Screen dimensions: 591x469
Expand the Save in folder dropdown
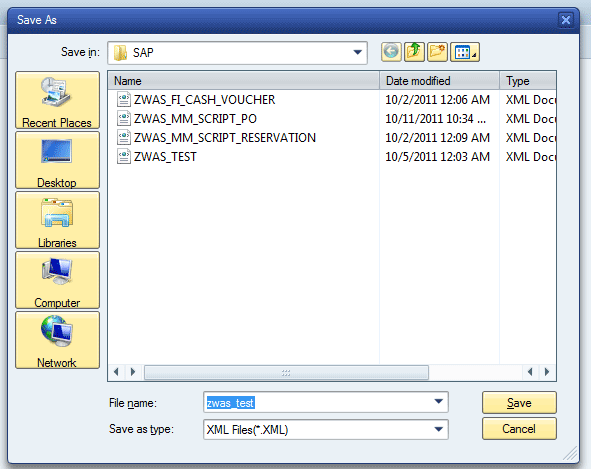click(x=357, y=52)
